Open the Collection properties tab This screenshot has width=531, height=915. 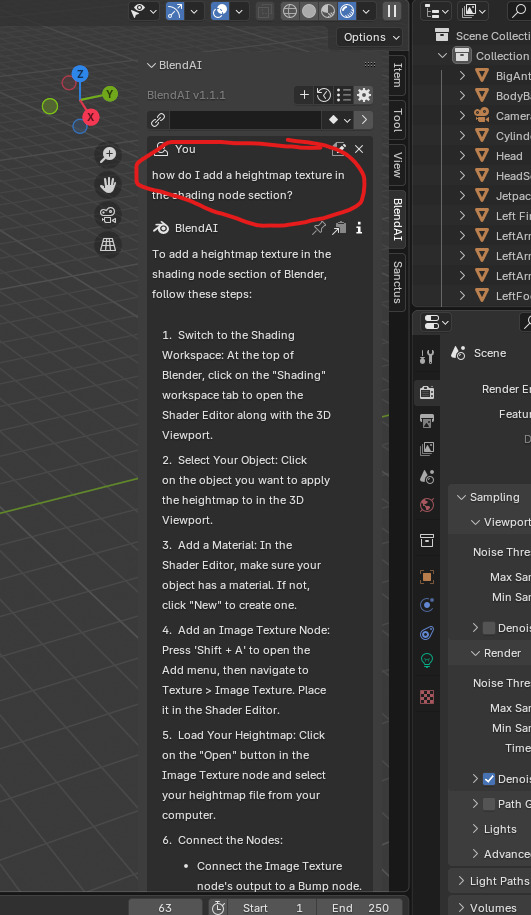pos(427,540)
